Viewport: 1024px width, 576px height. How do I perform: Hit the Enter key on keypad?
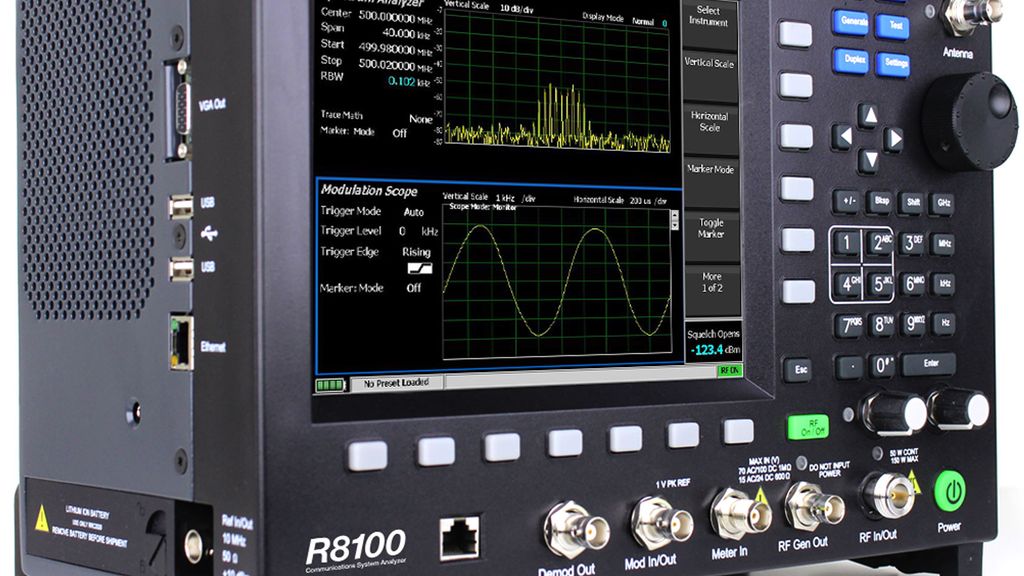pyautogui.click(x=930, y=364)
